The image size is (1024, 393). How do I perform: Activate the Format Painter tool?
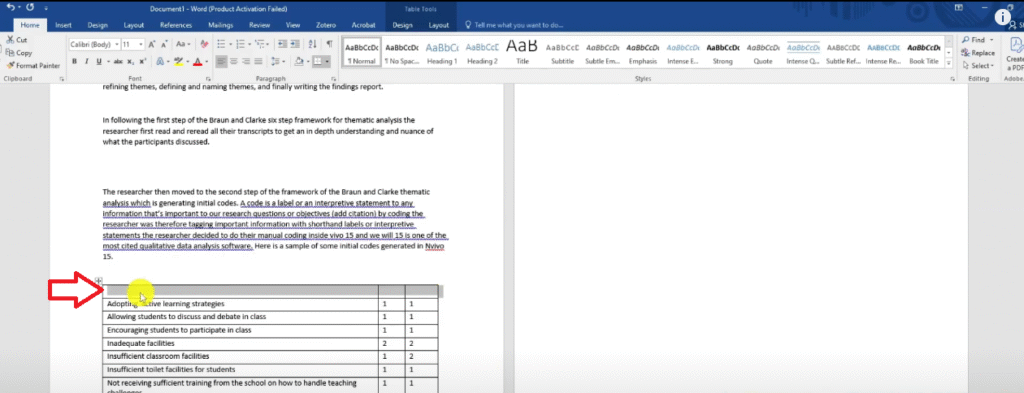[x=33, y=65]
